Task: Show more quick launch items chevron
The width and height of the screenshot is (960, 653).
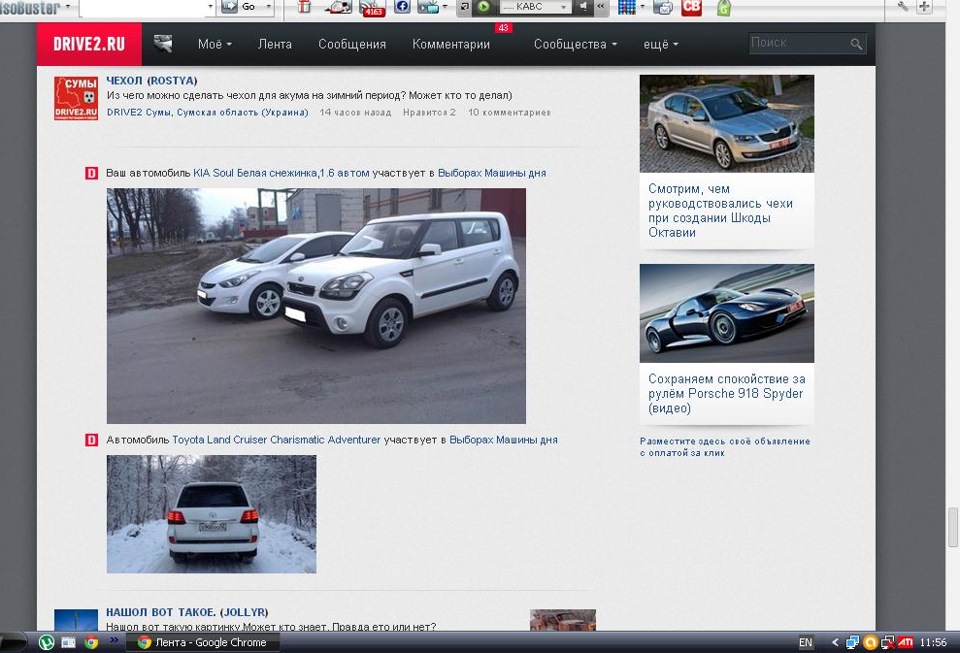Action: 114,641
